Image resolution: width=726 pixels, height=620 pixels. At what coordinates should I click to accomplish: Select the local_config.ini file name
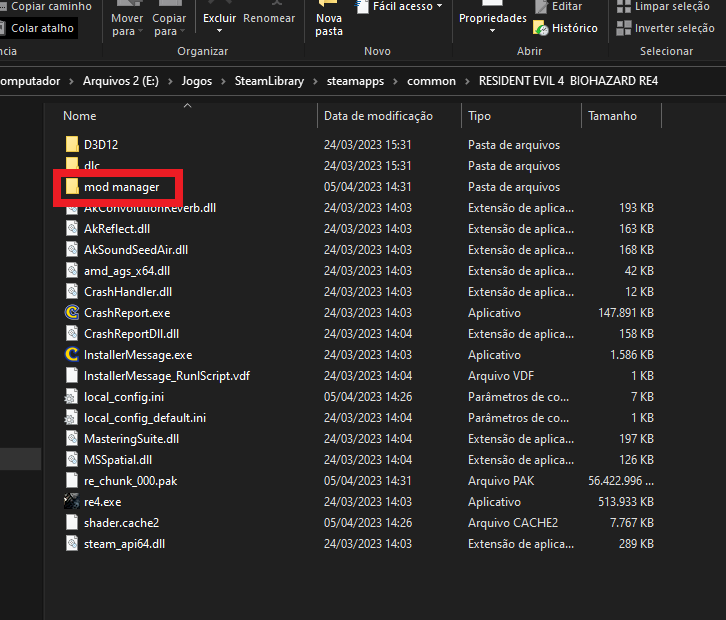[x=124, y=397]
